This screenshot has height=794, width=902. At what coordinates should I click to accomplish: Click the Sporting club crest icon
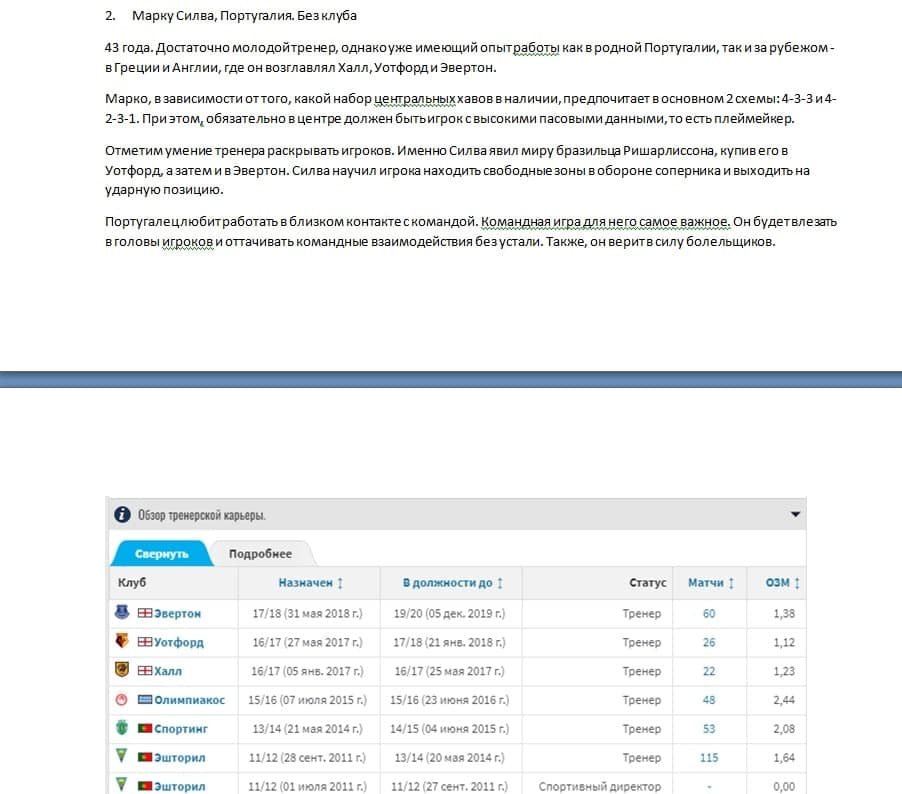click(x=122, y=729)
